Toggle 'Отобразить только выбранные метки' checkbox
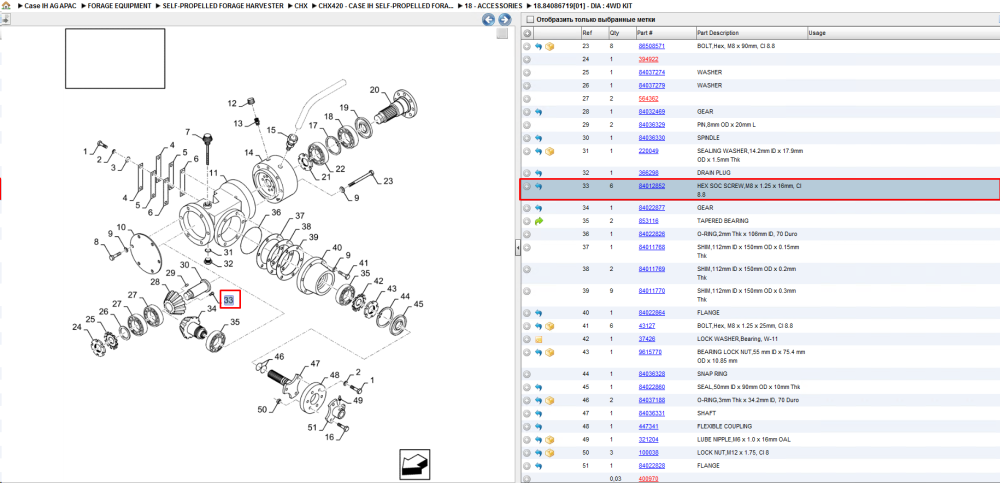 (x=531, y=20)
